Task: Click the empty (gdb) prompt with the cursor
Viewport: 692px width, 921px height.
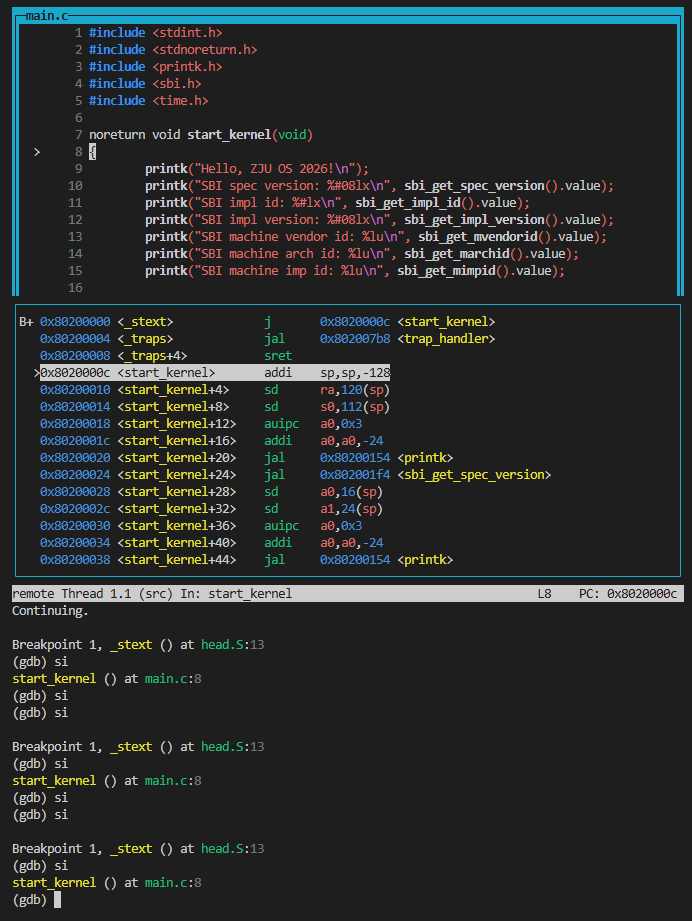Action: click(x=36, y=900)
